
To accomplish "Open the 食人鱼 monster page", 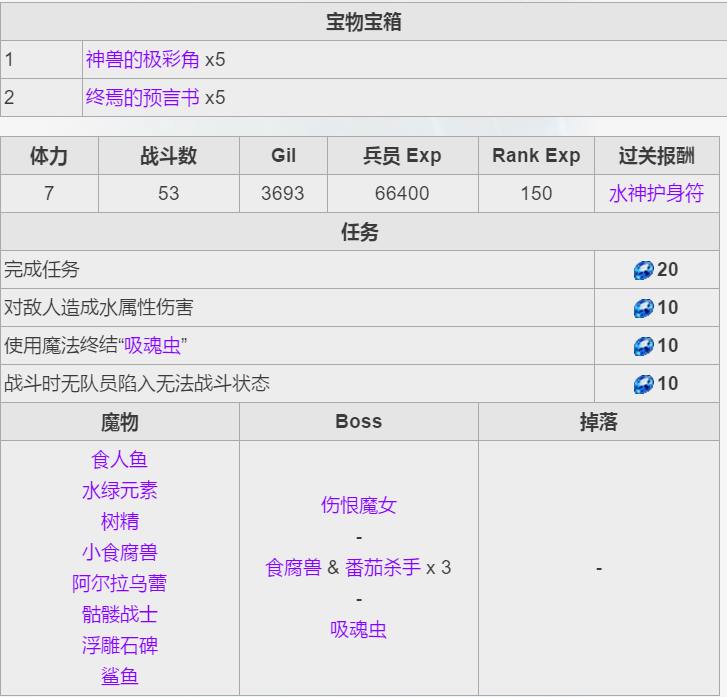I will (x=120, y=460).
